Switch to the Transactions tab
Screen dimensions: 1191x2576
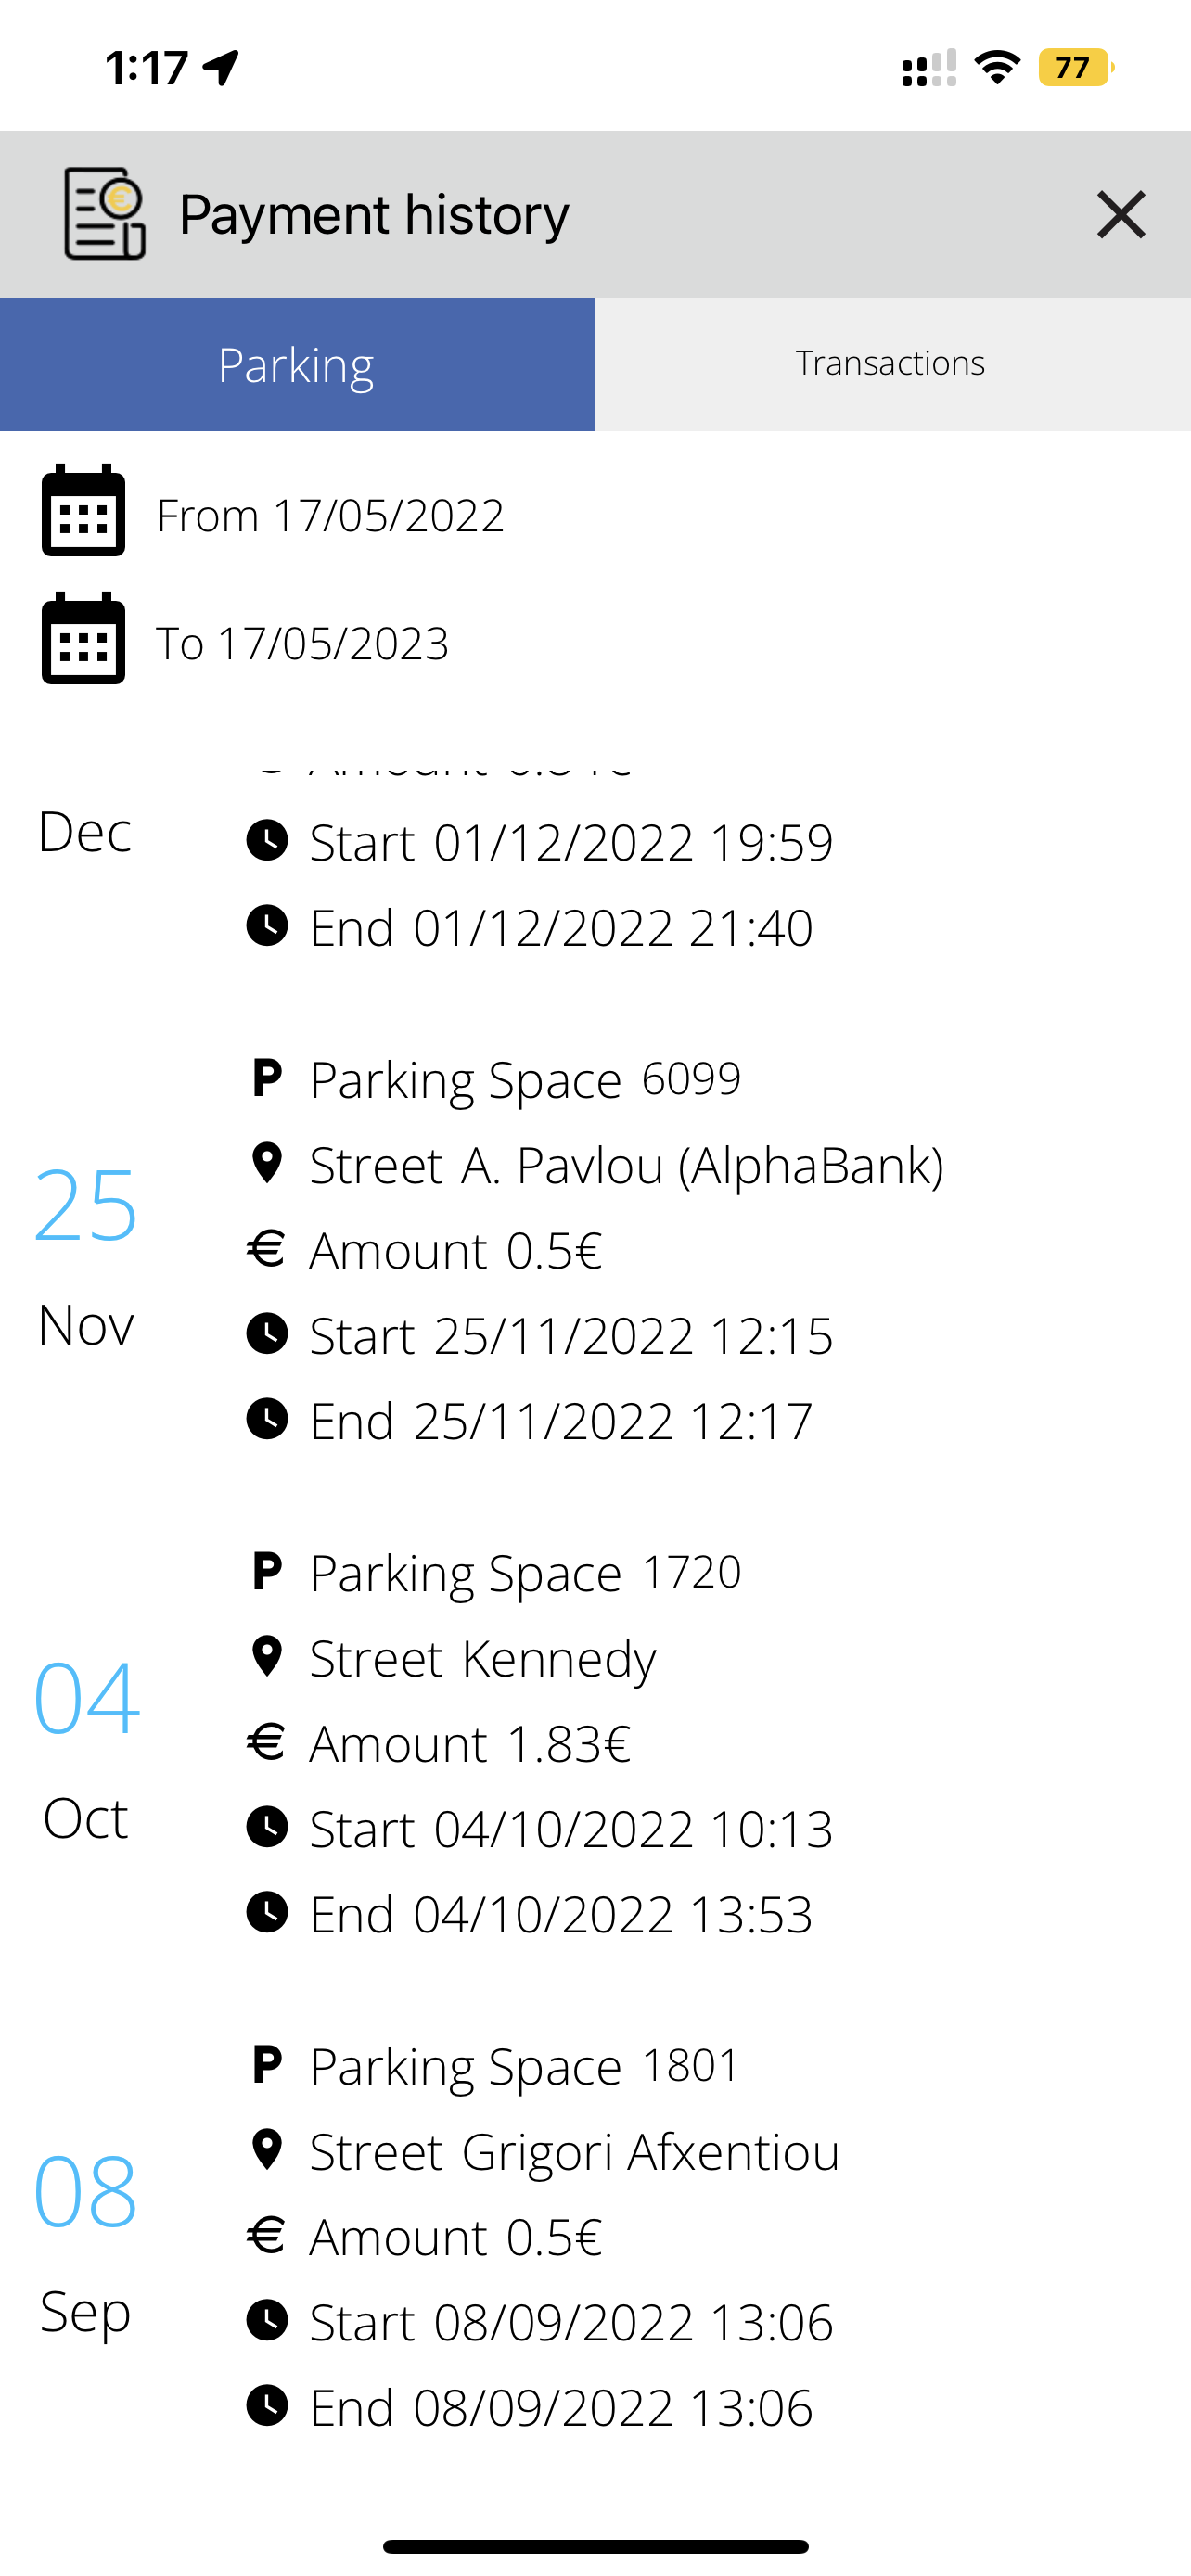(x=893, y=364)
